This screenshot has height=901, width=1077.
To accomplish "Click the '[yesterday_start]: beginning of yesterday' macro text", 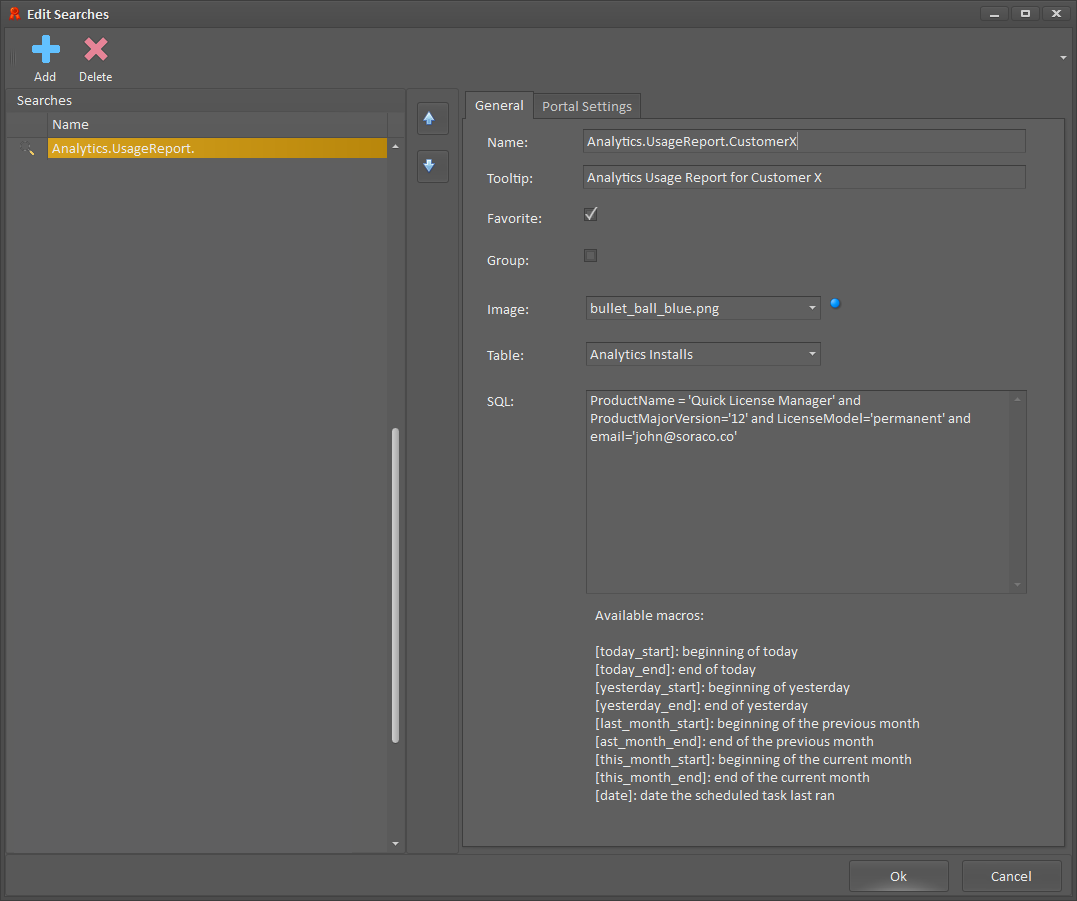I will point(722,687).
